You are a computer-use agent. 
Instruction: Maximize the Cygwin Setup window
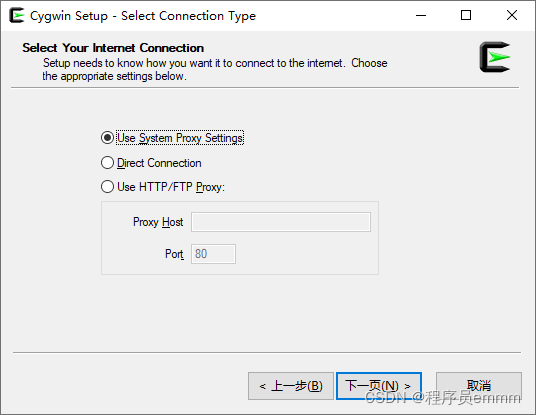466,15
